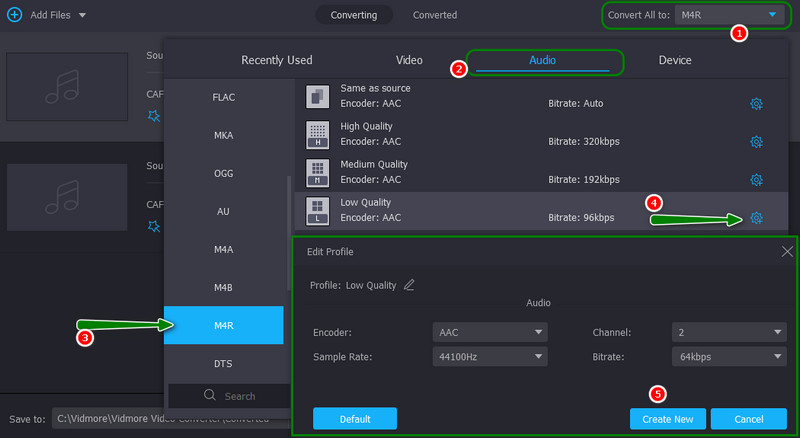Click the High Quality preset icon
The height and width of the screenshot is (438, 800).
tap(317, 134)
